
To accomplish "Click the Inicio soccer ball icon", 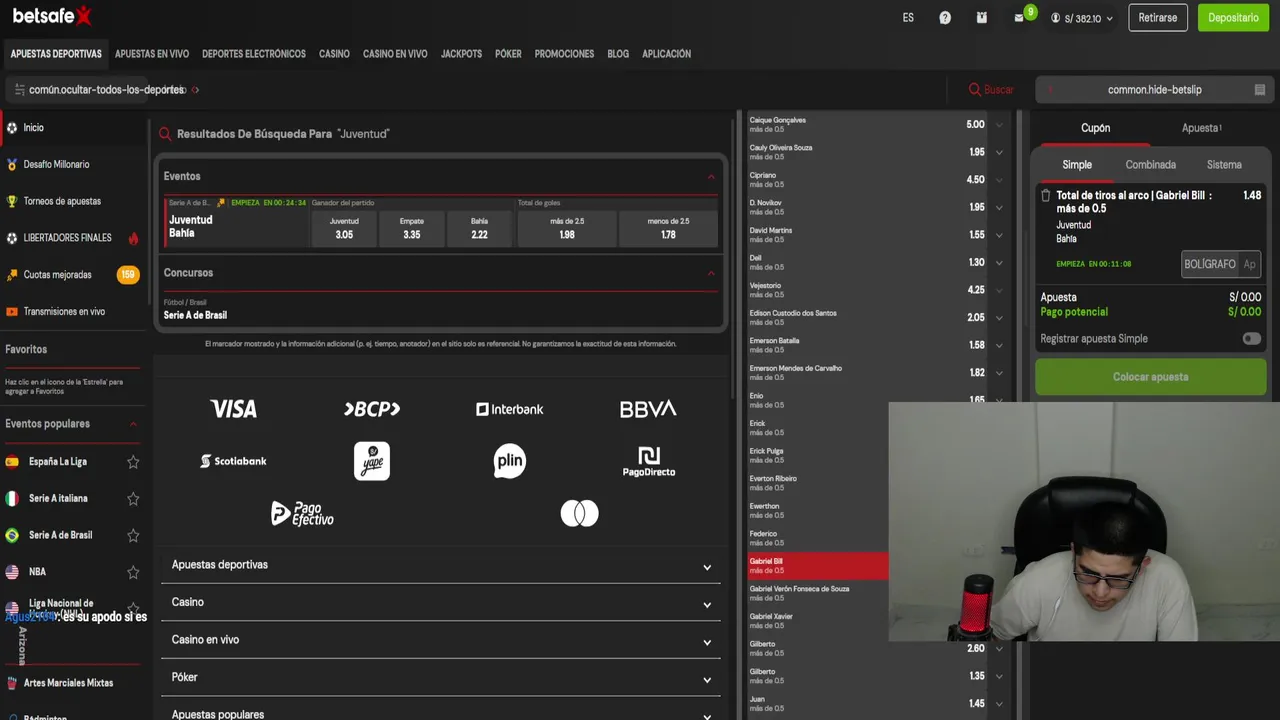I will click(12, 128).
